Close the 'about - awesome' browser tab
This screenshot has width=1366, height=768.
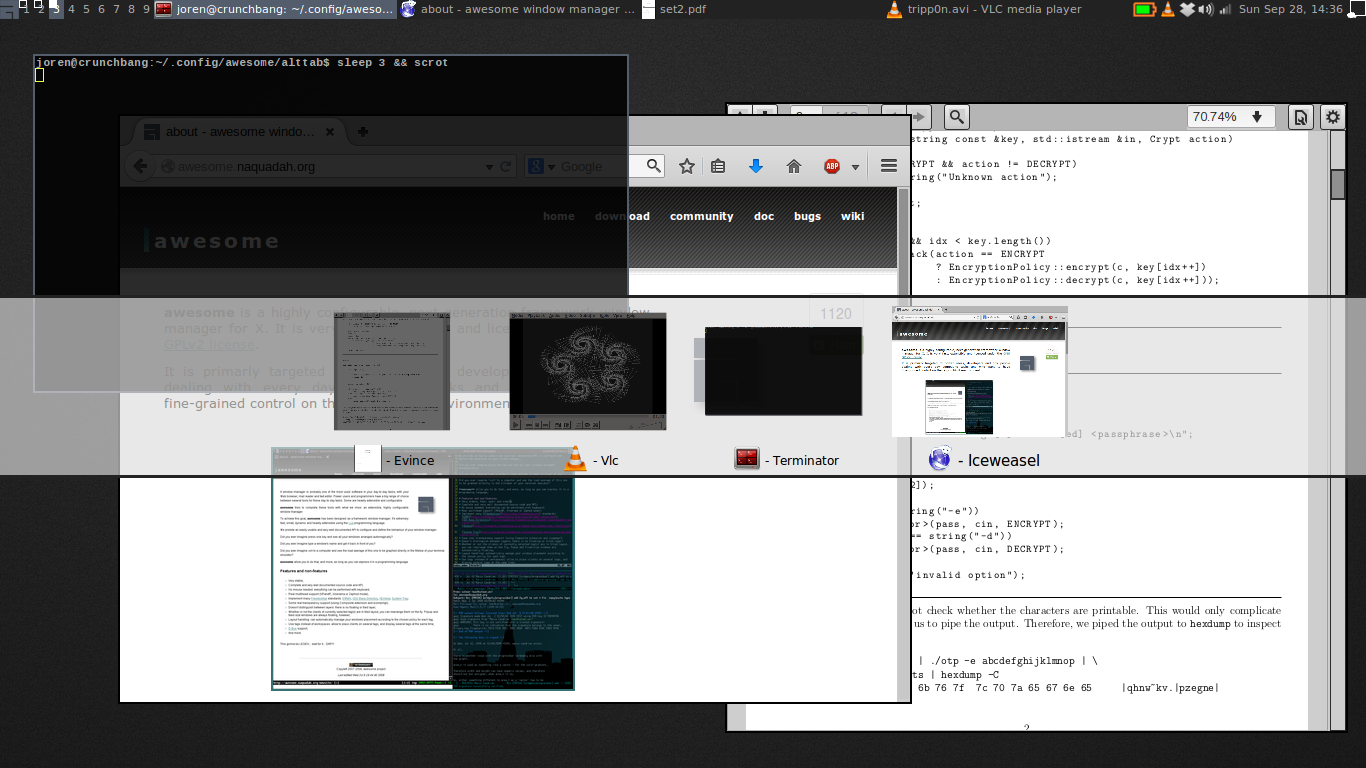point(332,131)
